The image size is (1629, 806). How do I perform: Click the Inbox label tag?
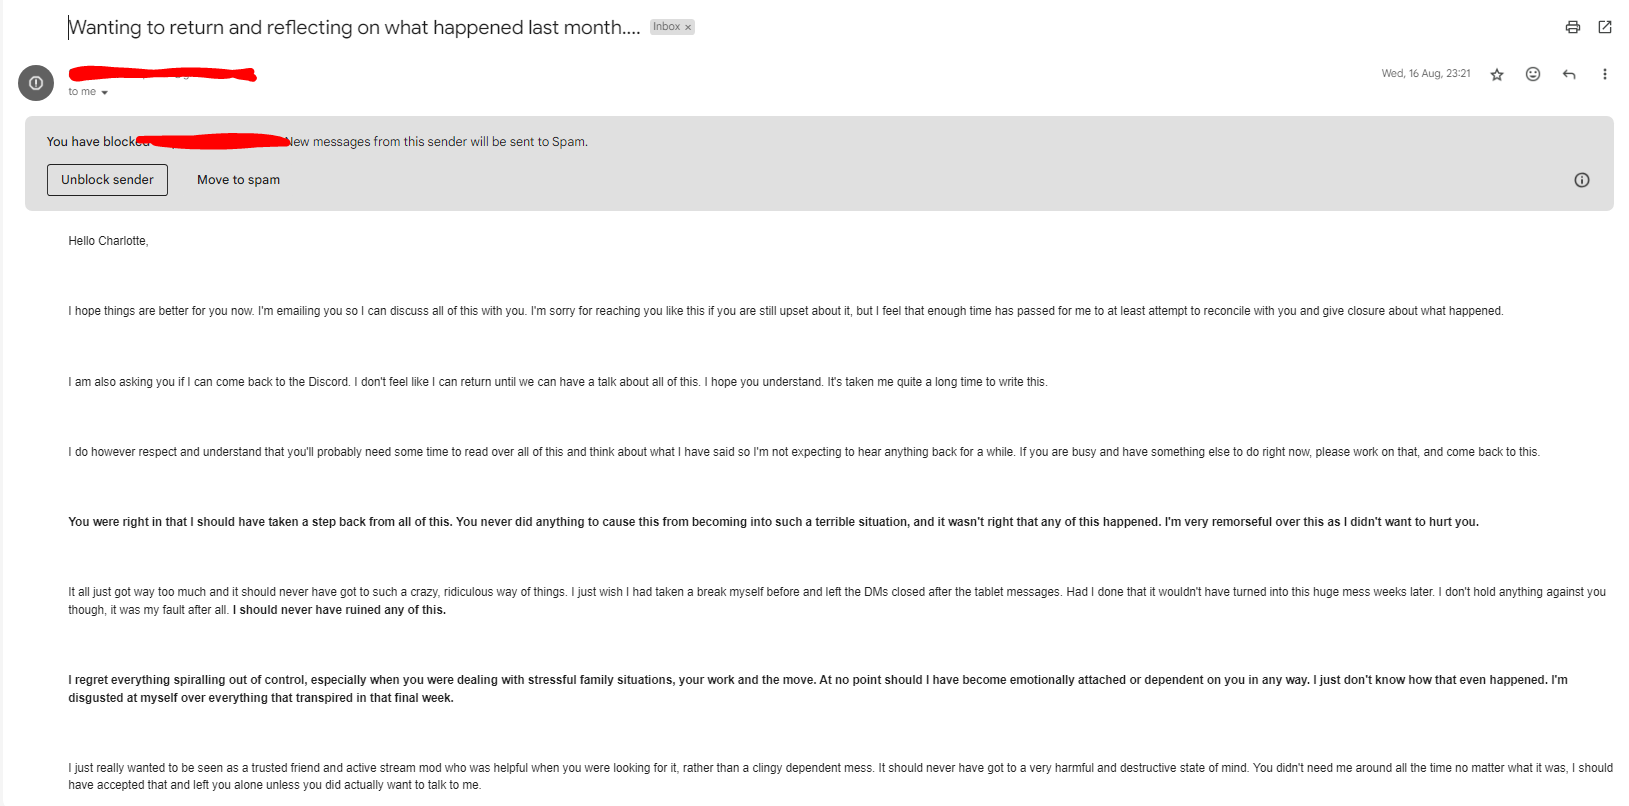[667, 27]
